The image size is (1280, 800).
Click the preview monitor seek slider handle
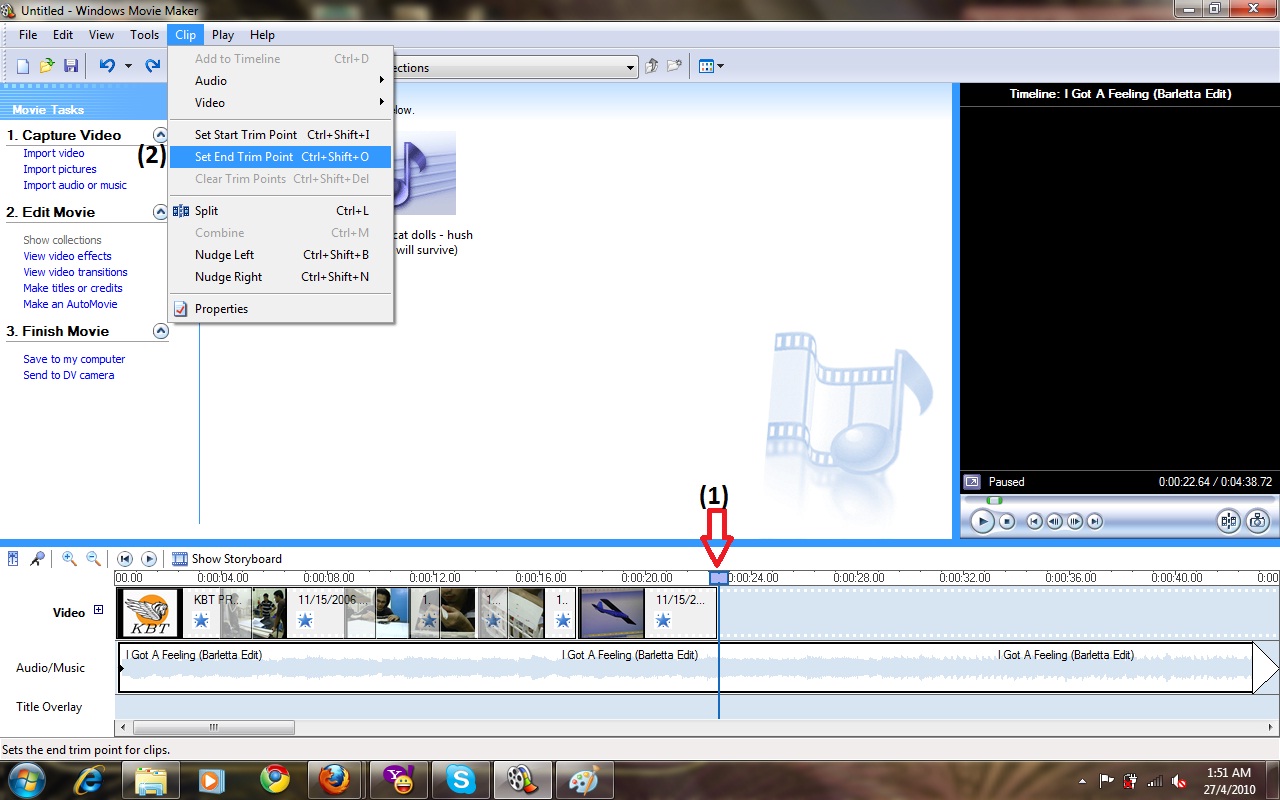[x=994, y=500]
